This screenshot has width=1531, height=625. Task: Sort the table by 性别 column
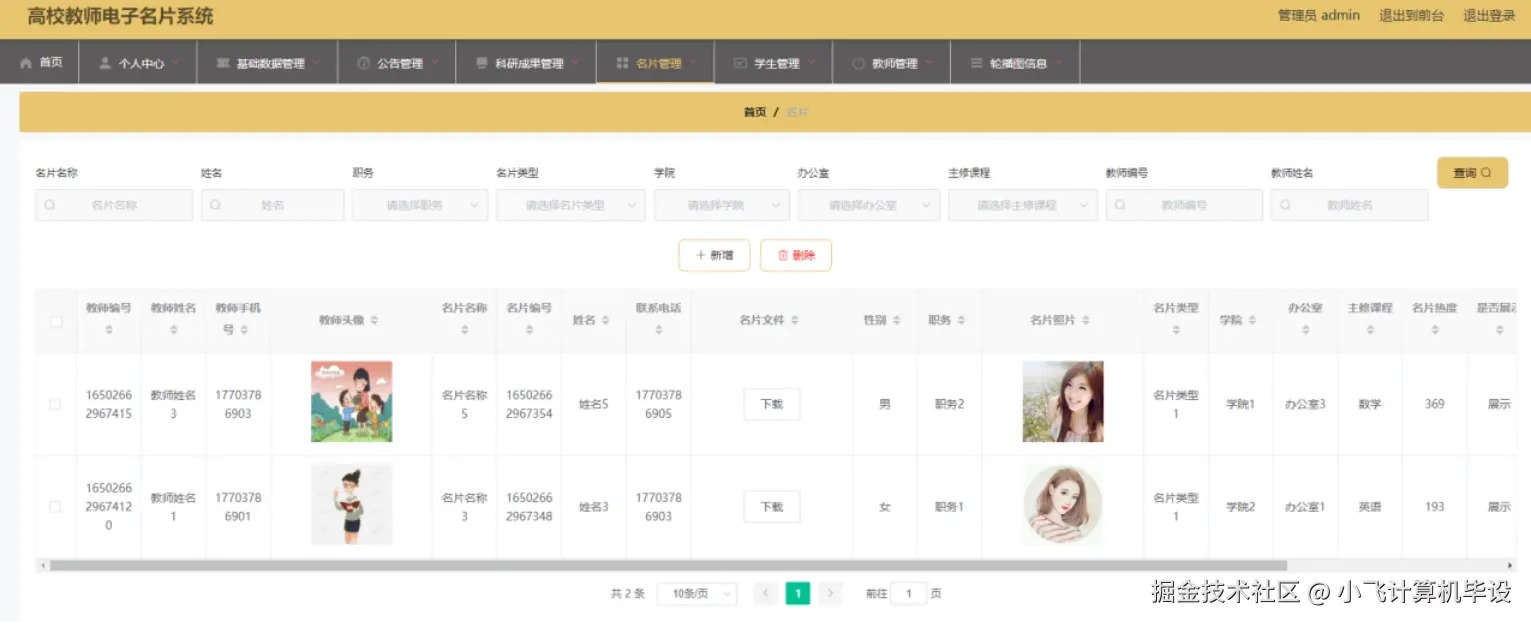pyautogui.click(x=897, y=320)
